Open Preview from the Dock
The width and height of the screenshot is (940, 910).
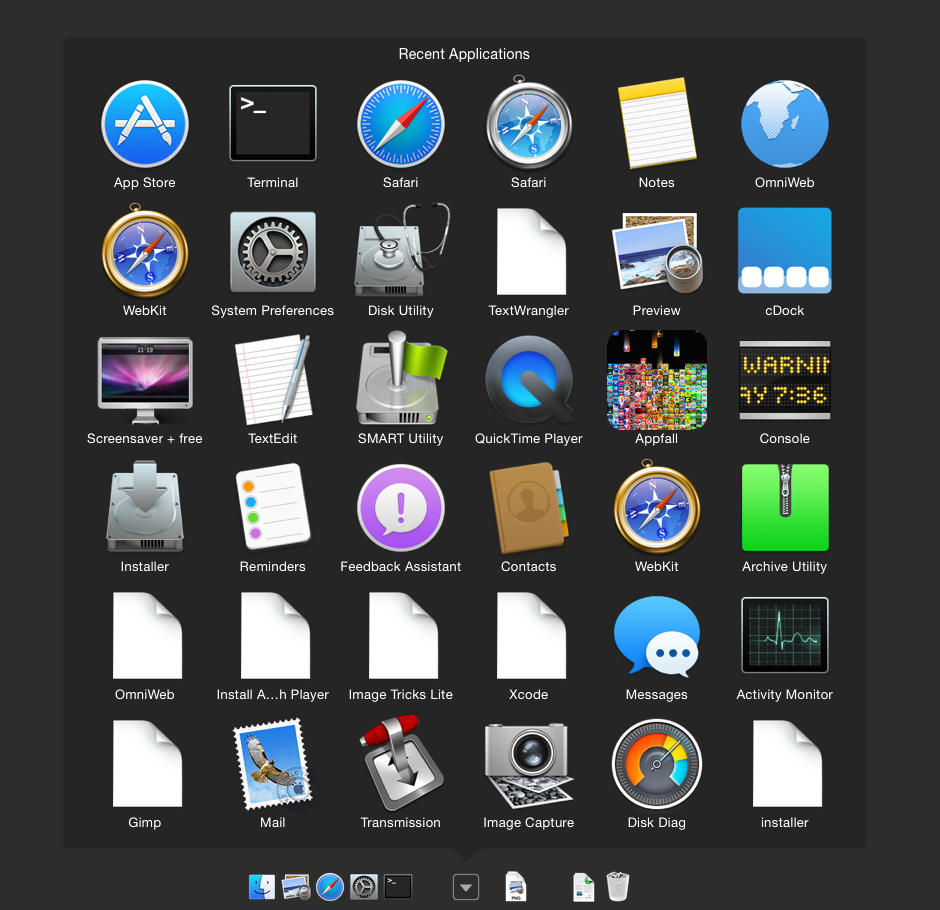(x=296, y=887)
